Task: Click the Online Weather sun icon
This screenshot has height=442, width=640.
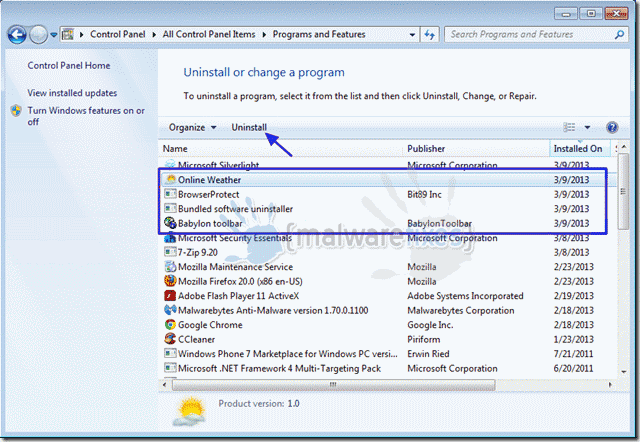Action: (x=170, y=180)
